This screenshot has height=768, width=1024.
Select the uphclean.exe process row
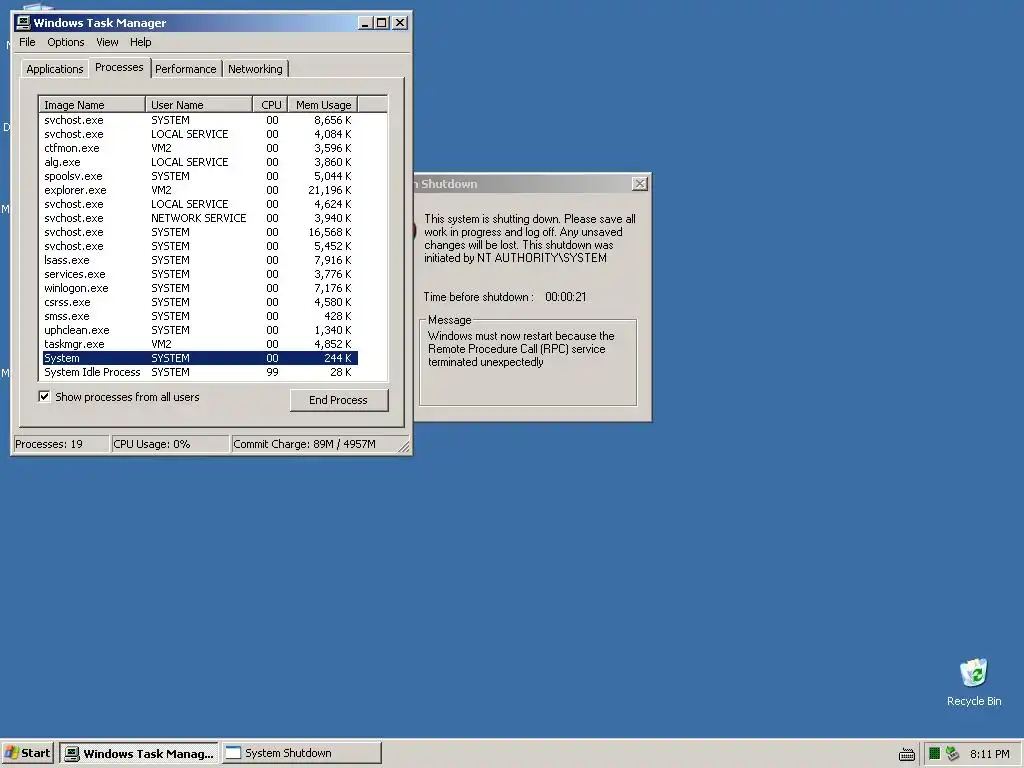tap(200, 330)
